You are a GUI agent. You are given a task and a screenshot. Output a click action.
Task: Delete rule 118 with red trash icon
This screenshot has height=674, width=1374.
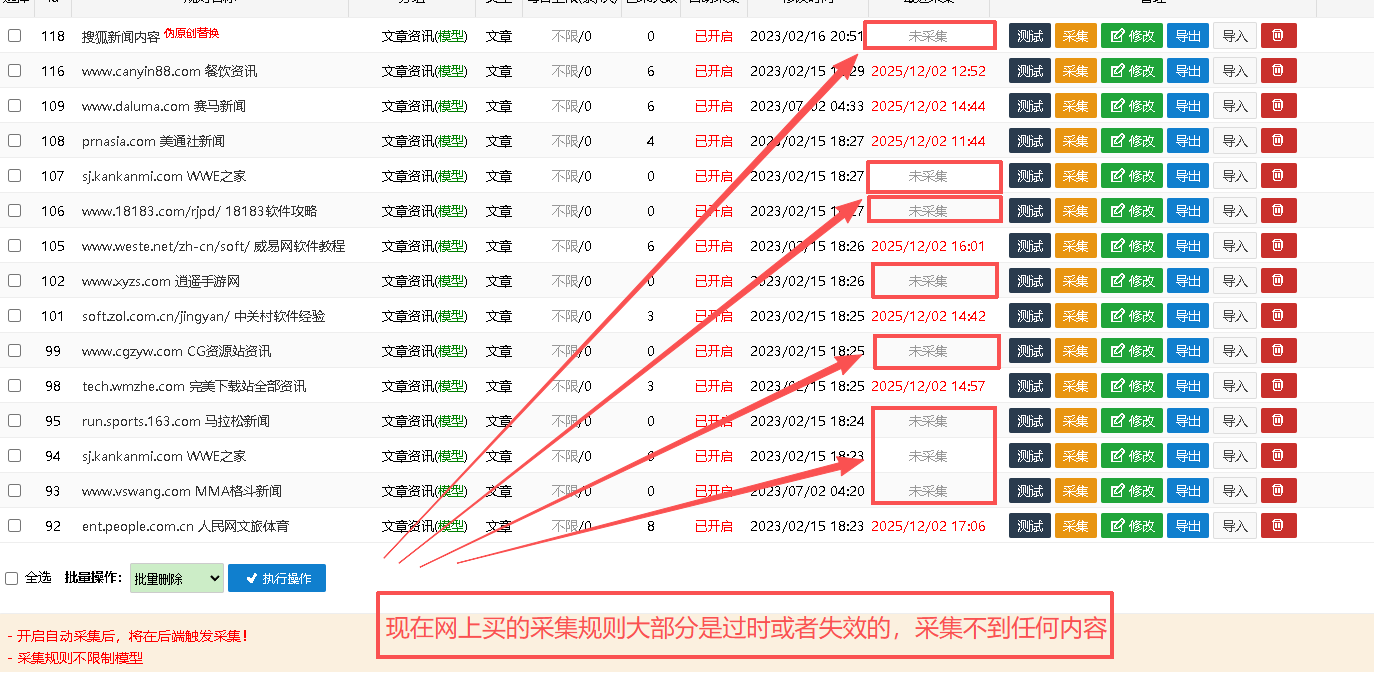[x=1278, y=36]
